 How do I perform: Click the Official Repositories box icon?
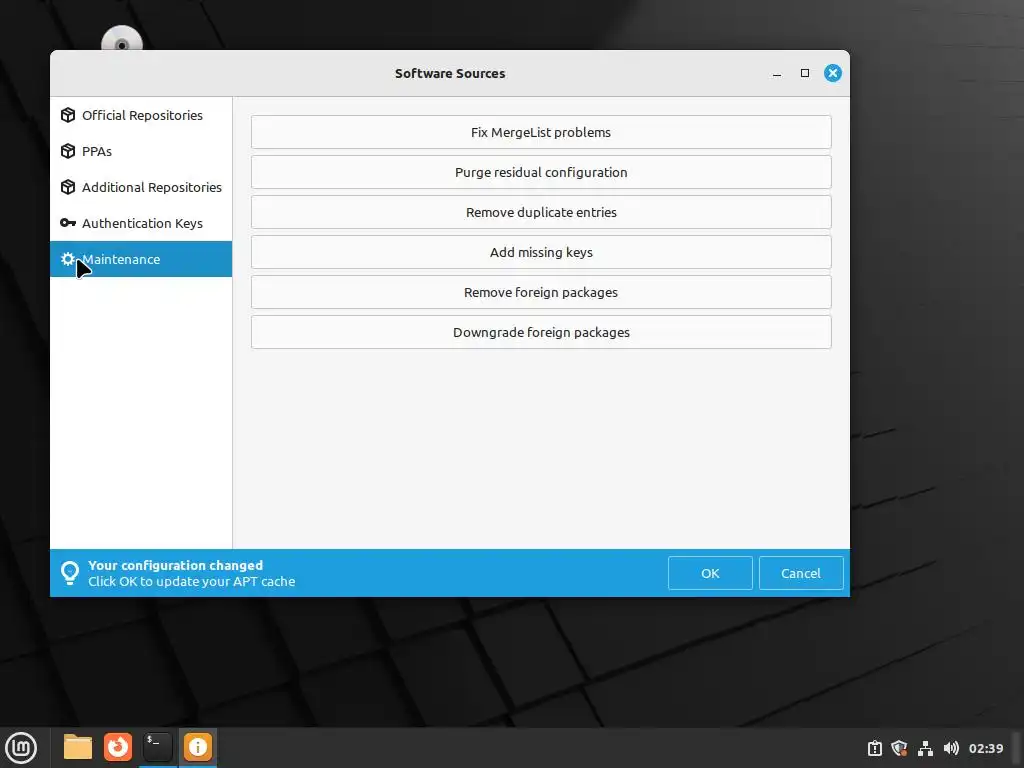[x=68, y=115]
